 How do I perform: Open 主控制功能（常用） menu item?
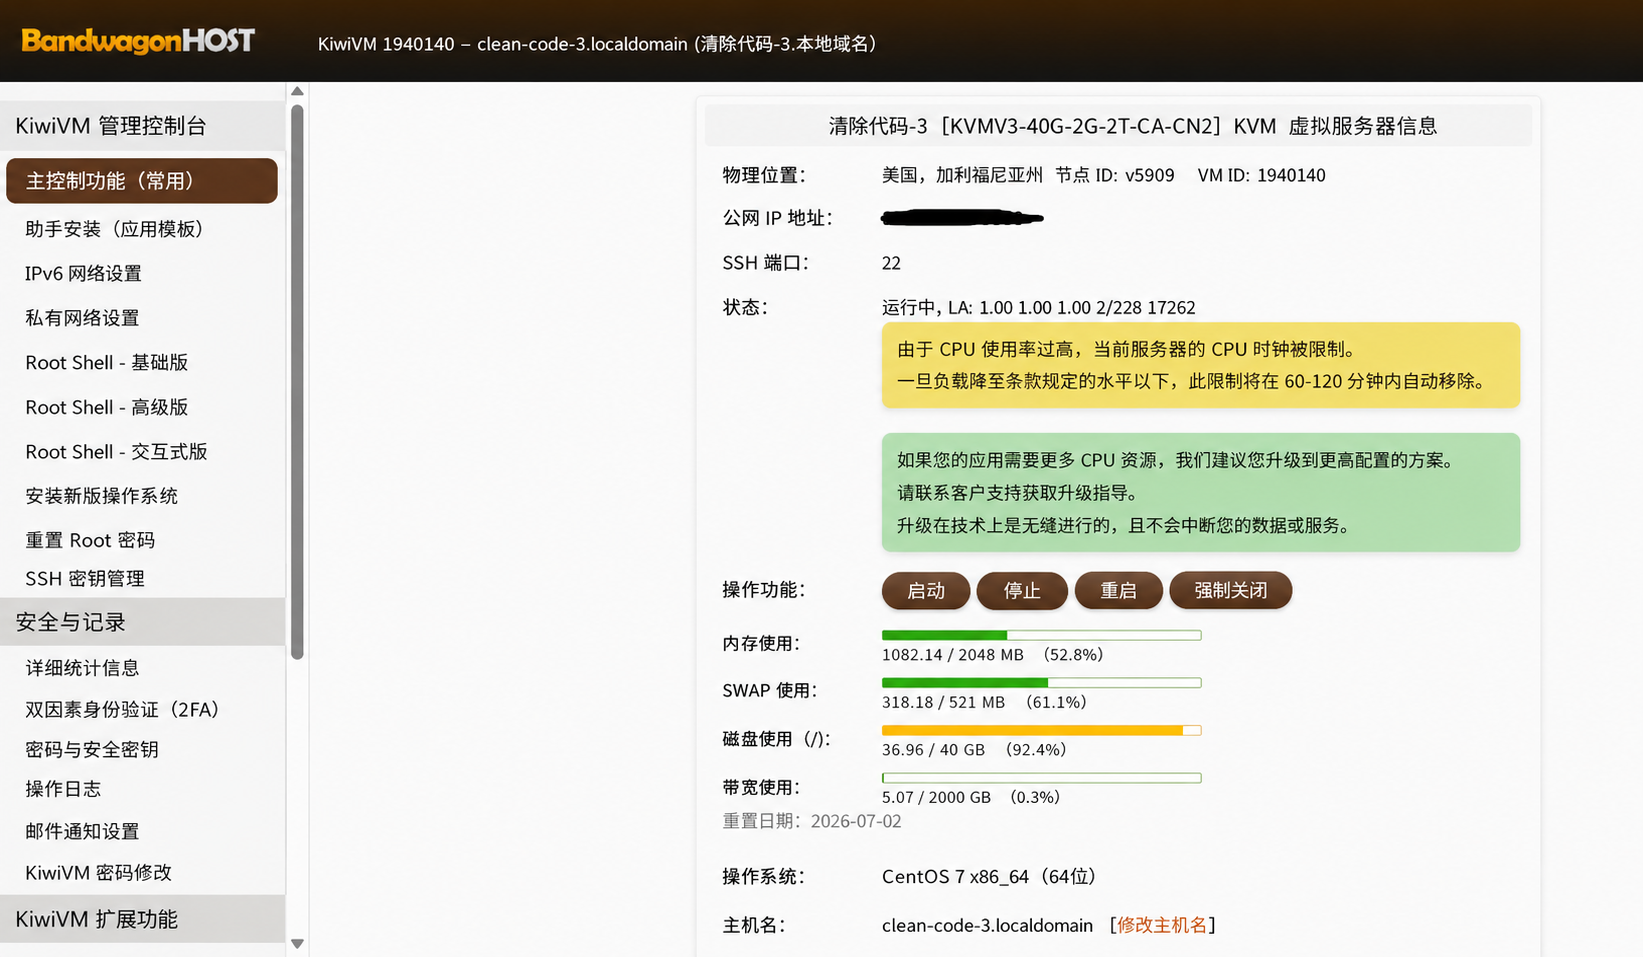pyautogui.click(x=142, y=181)
